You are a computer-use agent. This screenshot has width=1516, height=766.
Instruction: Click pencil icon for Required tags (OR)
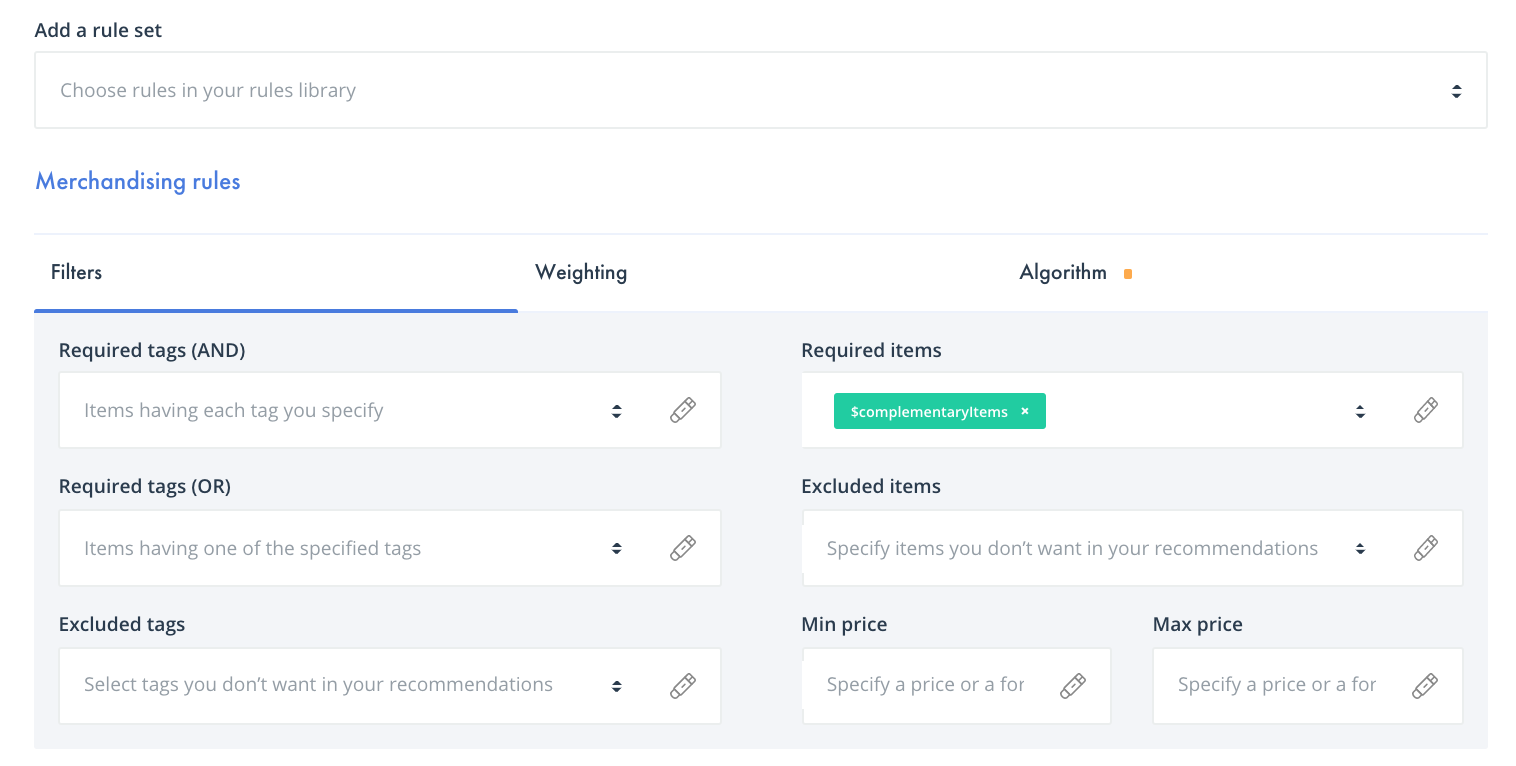tap(683, 548)
